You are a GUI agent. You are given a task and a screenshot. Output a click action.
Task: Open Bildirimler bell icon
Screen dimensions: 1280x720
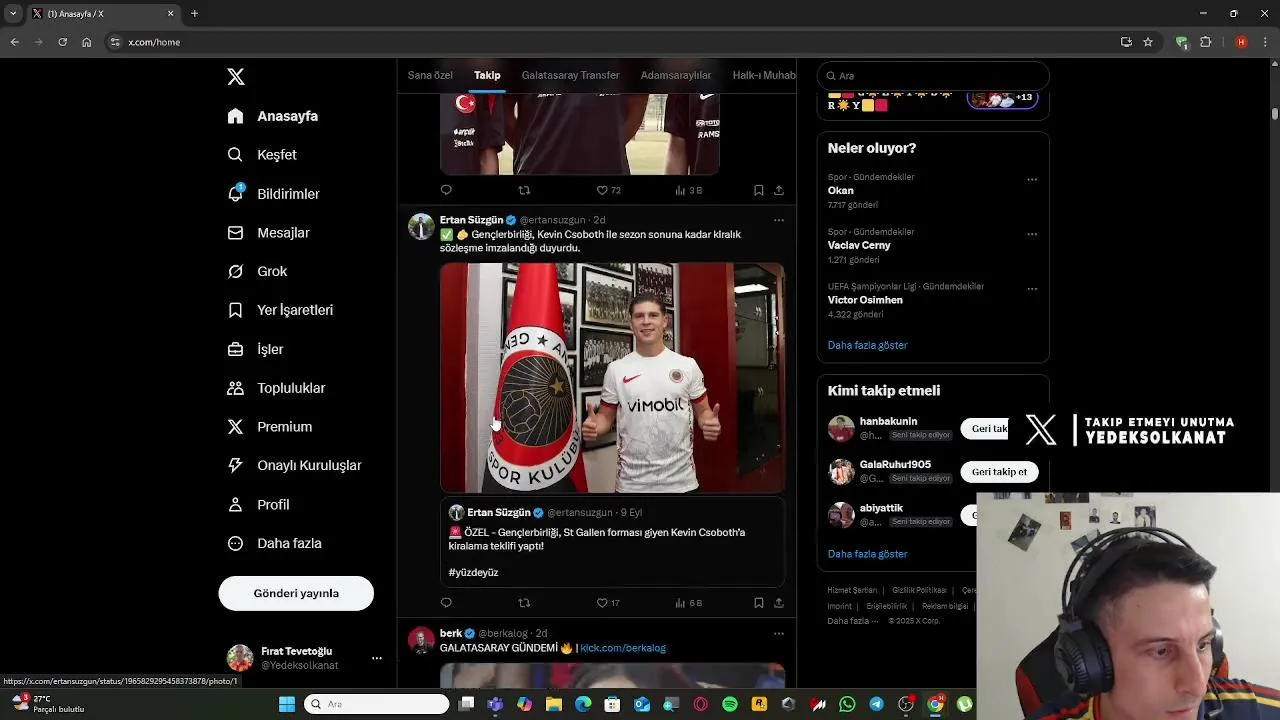(235, 193)
